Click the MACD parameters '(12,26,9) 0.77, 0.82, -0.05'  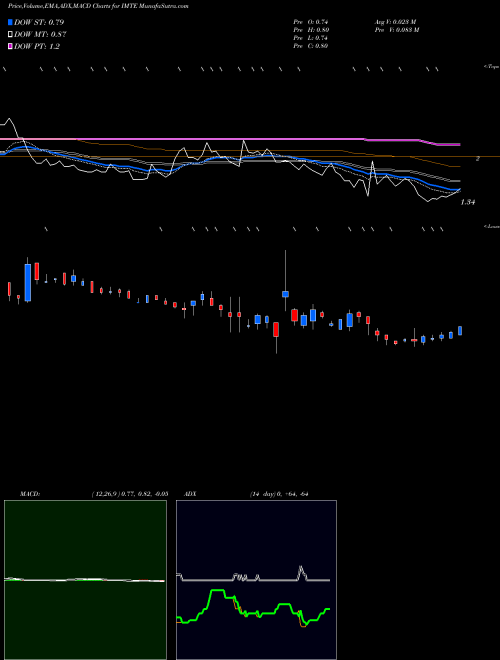(130, 494)
